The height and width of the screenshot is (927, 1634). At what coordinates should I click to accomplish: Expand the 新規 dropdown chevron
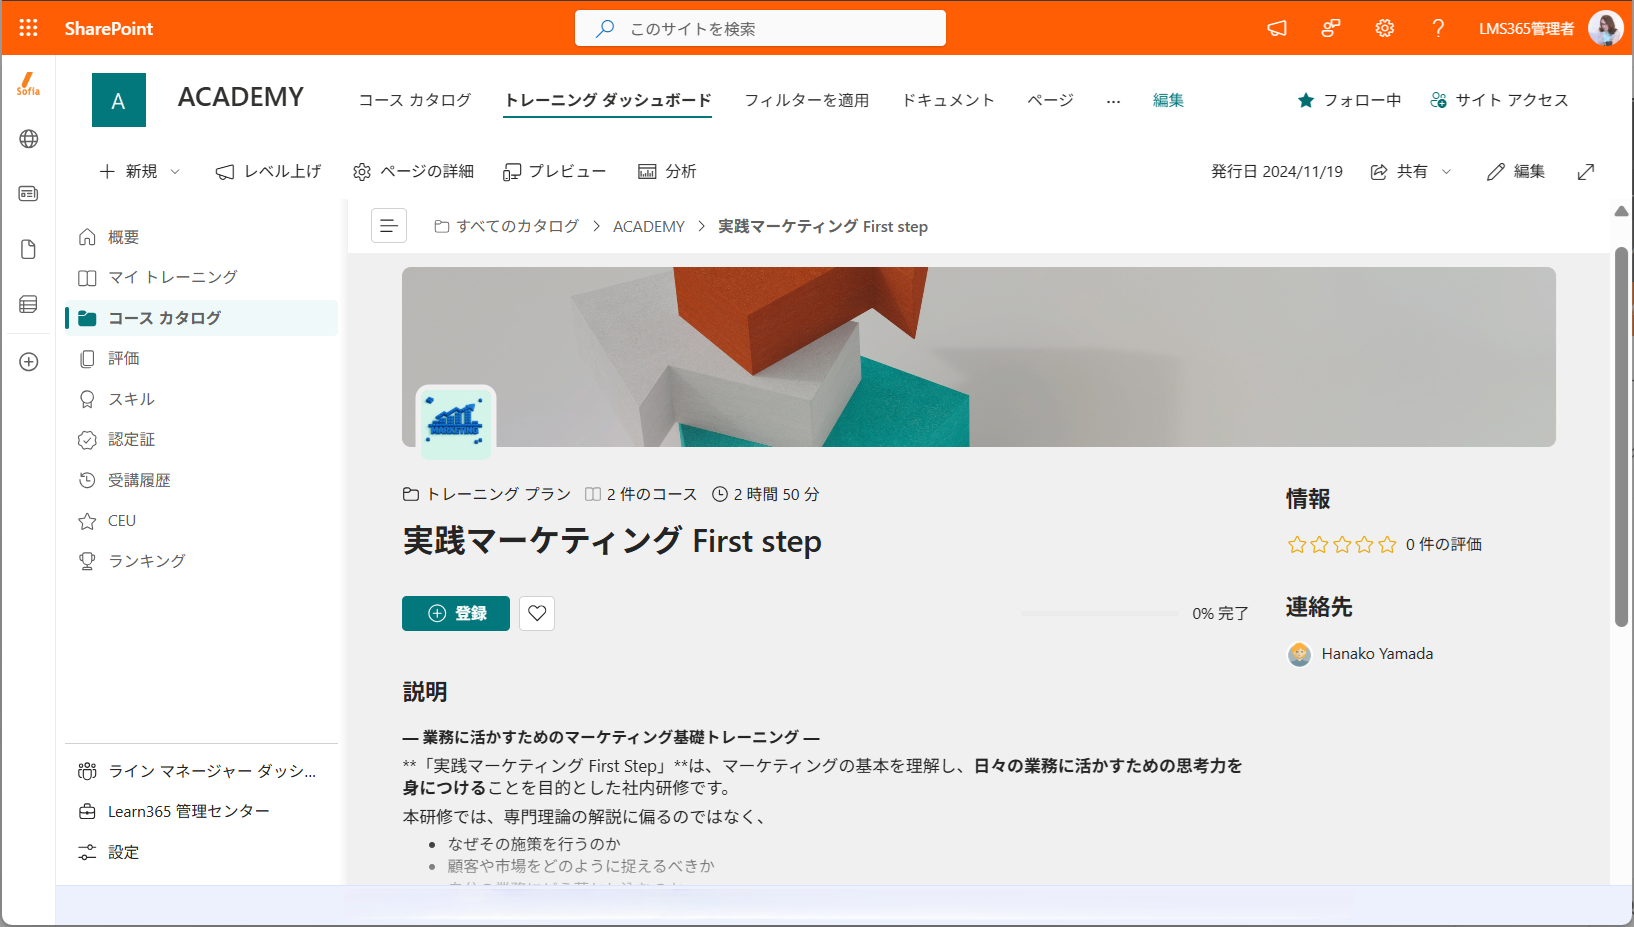pos(175,172)
